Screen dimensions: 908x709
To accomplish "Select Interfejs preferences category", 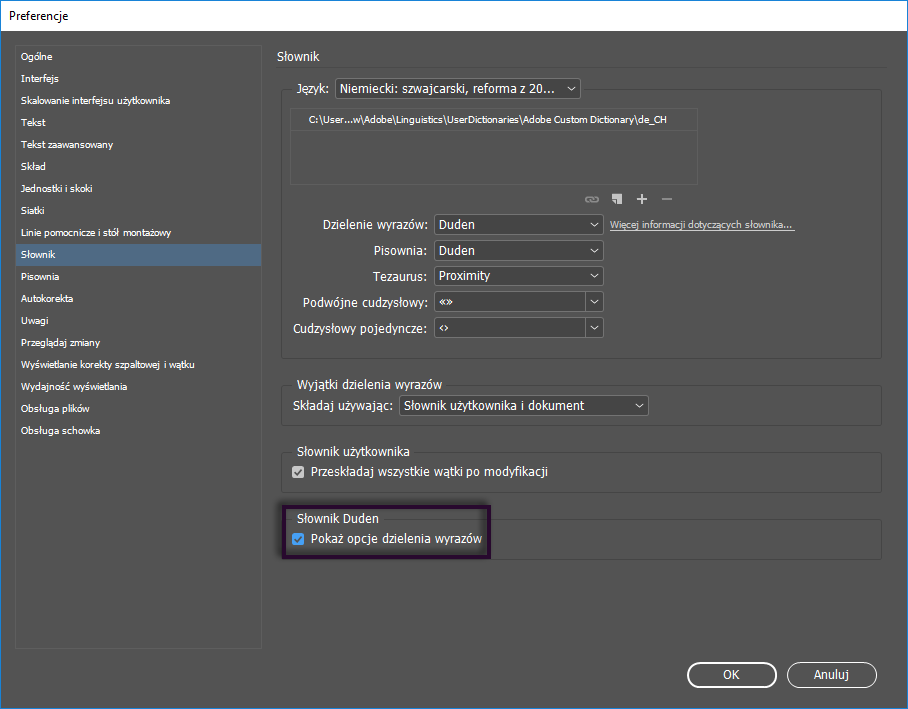I will tap(138, 79).
